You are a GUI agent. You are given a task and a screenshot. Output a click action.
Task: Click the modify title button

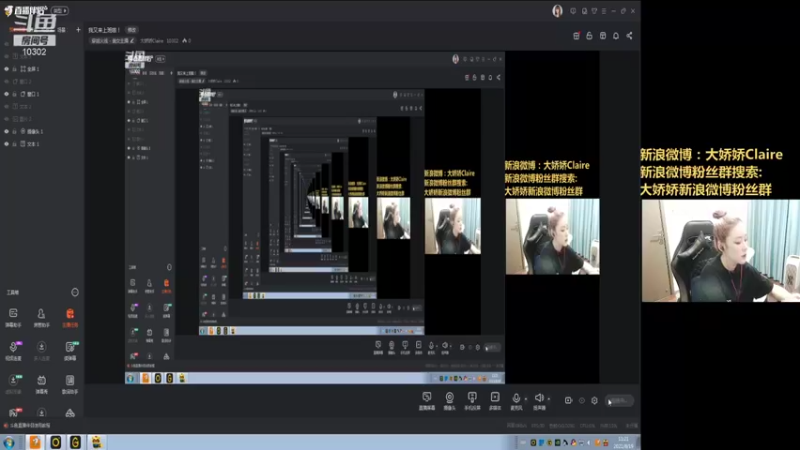click(x=132, y=30)
